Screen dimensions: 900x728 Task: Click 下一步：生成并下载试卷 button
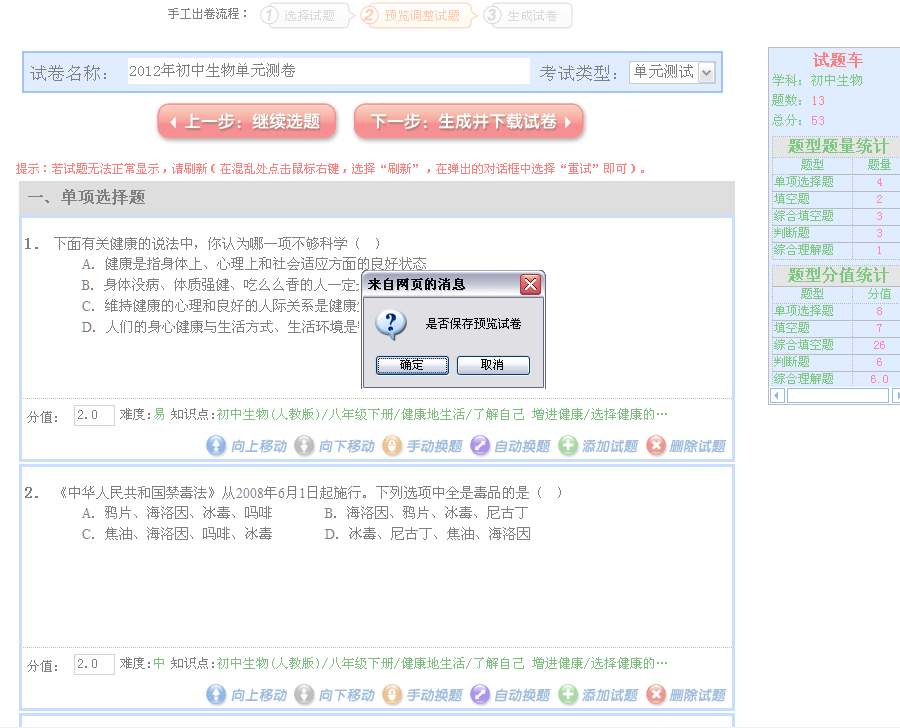click(468, 122)
